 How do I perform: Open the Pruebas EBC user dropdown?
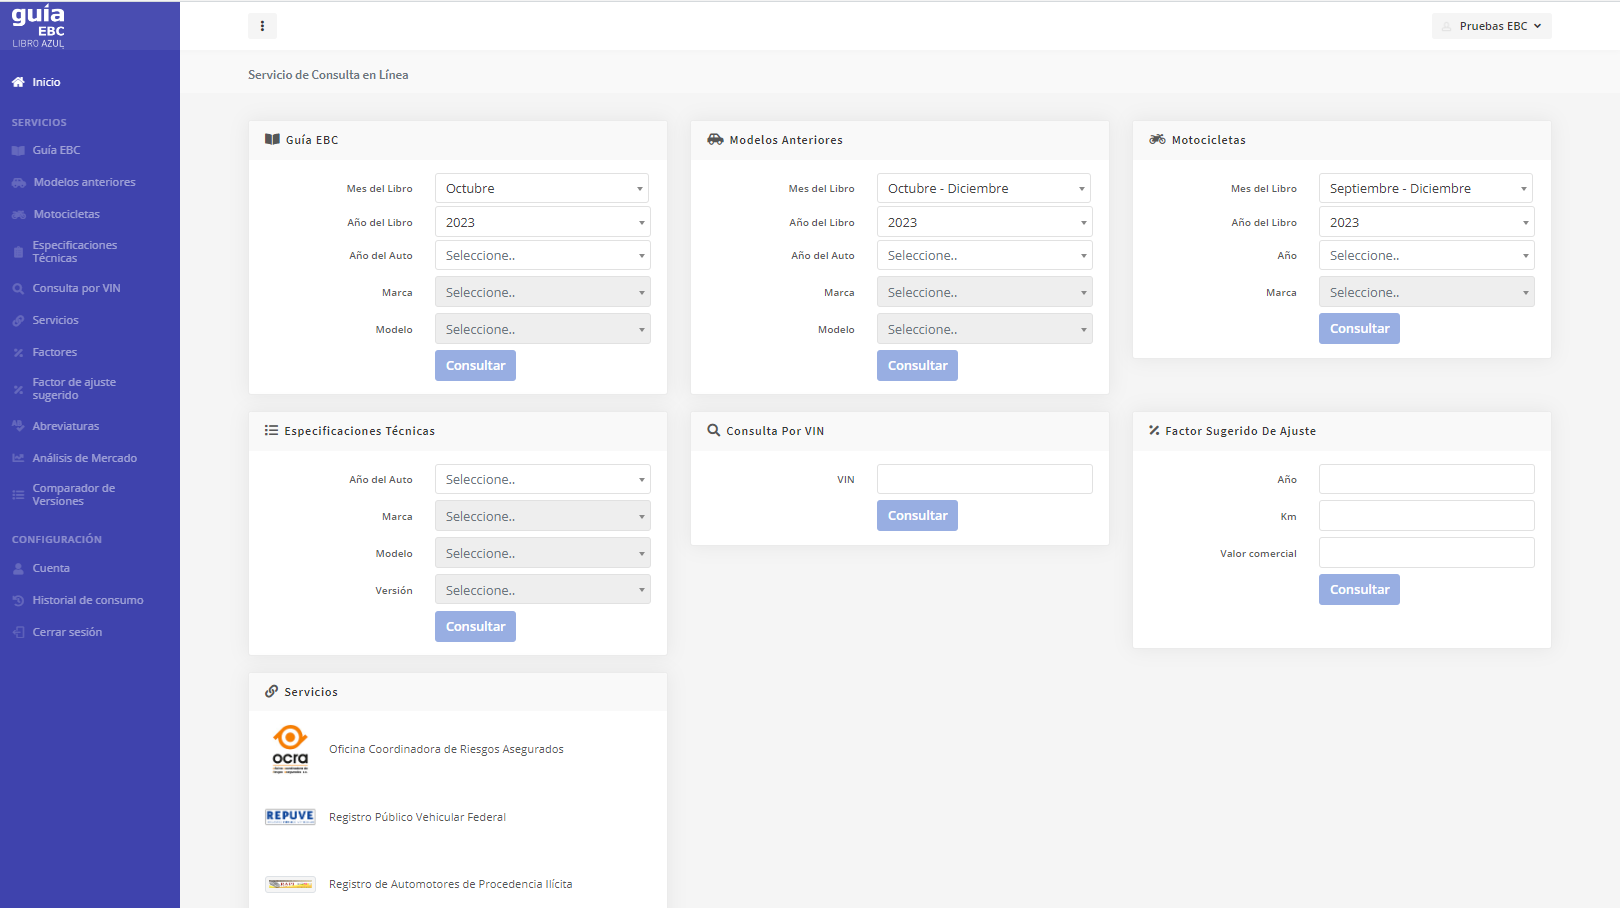tap(1491, 26)
